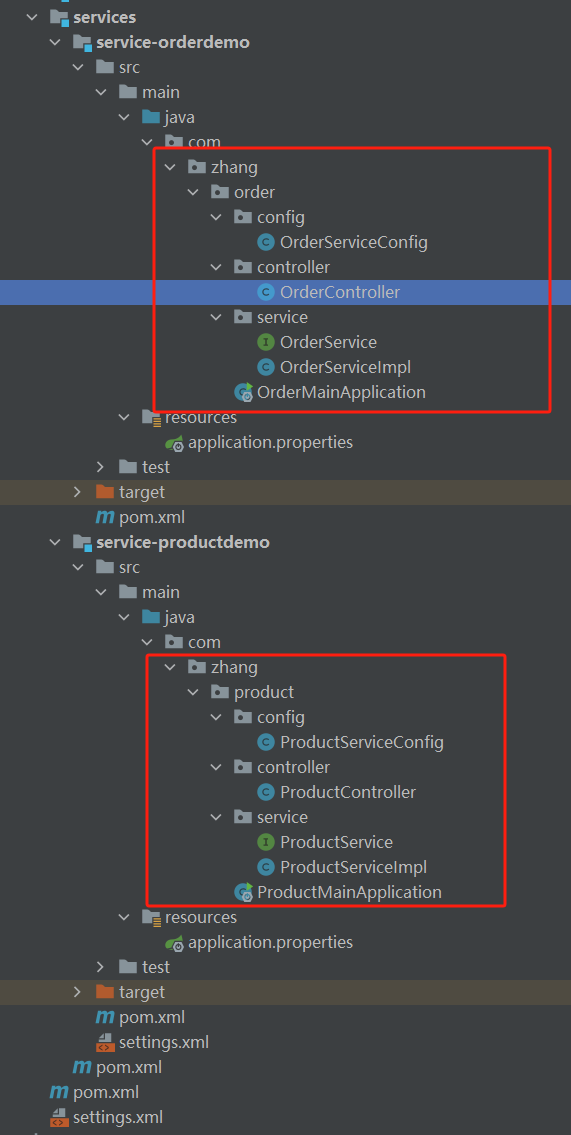The height and width of the screenshot is (1135, 571).
Task: Click the ProductService interface icon
Action: click(x=266, y=843)
